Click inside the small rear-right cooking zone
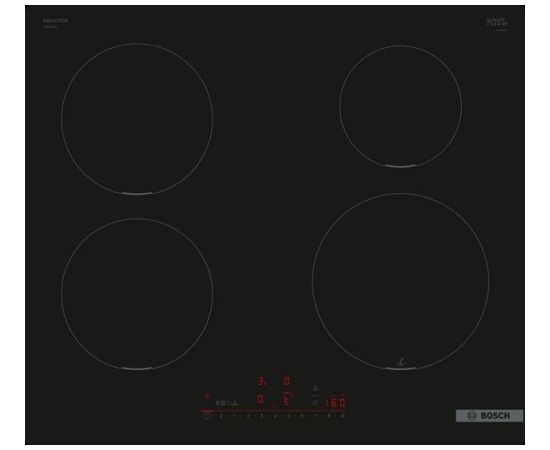This screenshot has width=550, height=450. tap(401, 106)
